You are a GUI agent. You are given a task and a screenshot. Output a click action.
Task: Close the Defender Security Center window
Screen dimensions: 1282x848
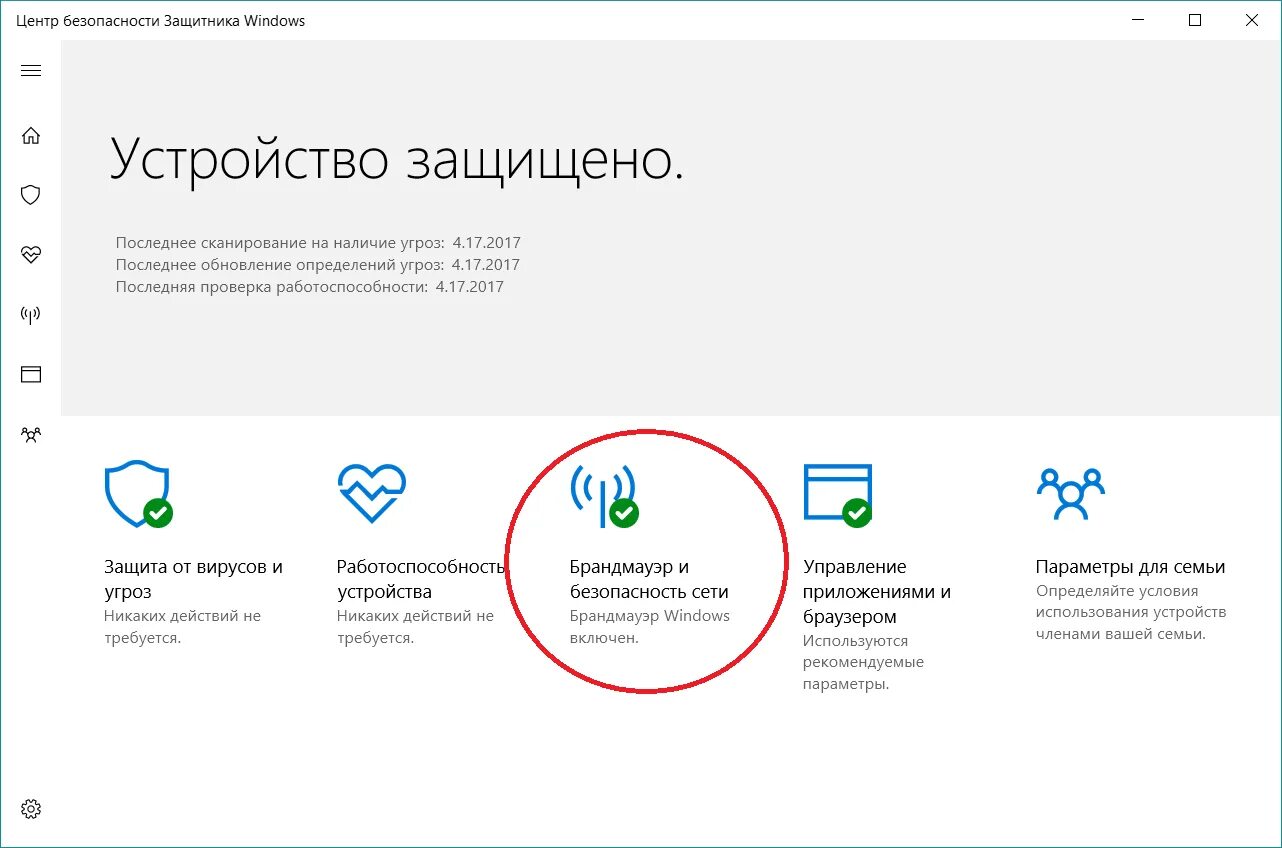point(1252,20)
